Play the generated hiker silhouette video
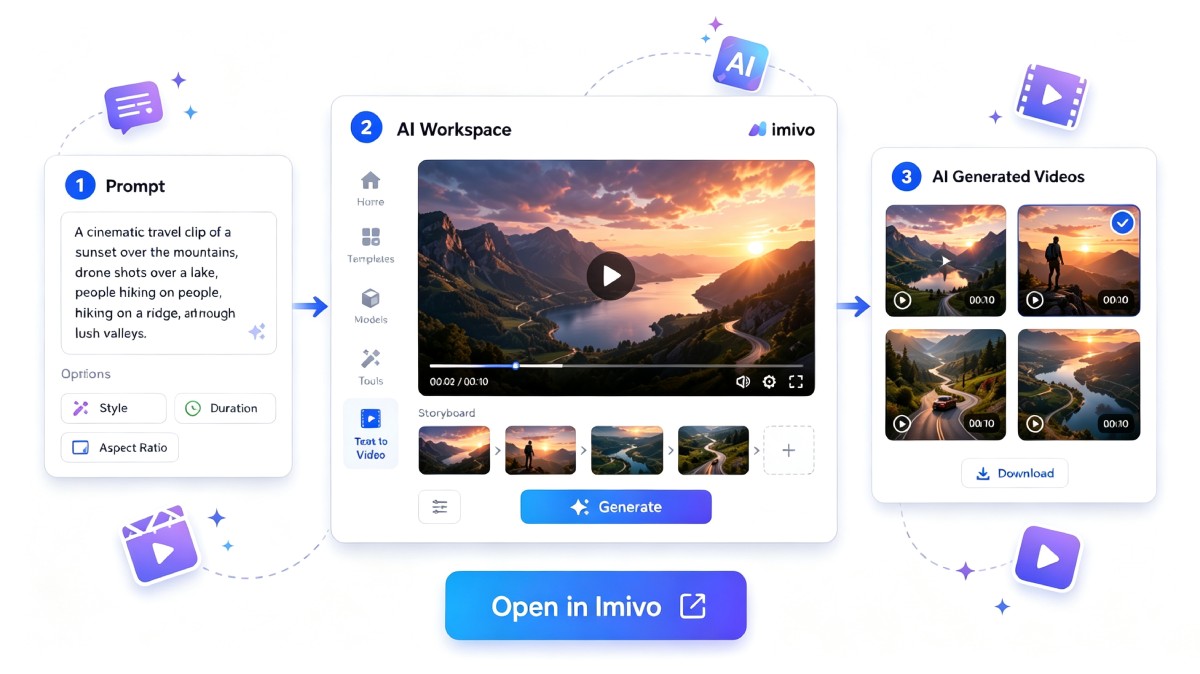This screenshot has width=1200, height=674. click(x=1034, y=300)
